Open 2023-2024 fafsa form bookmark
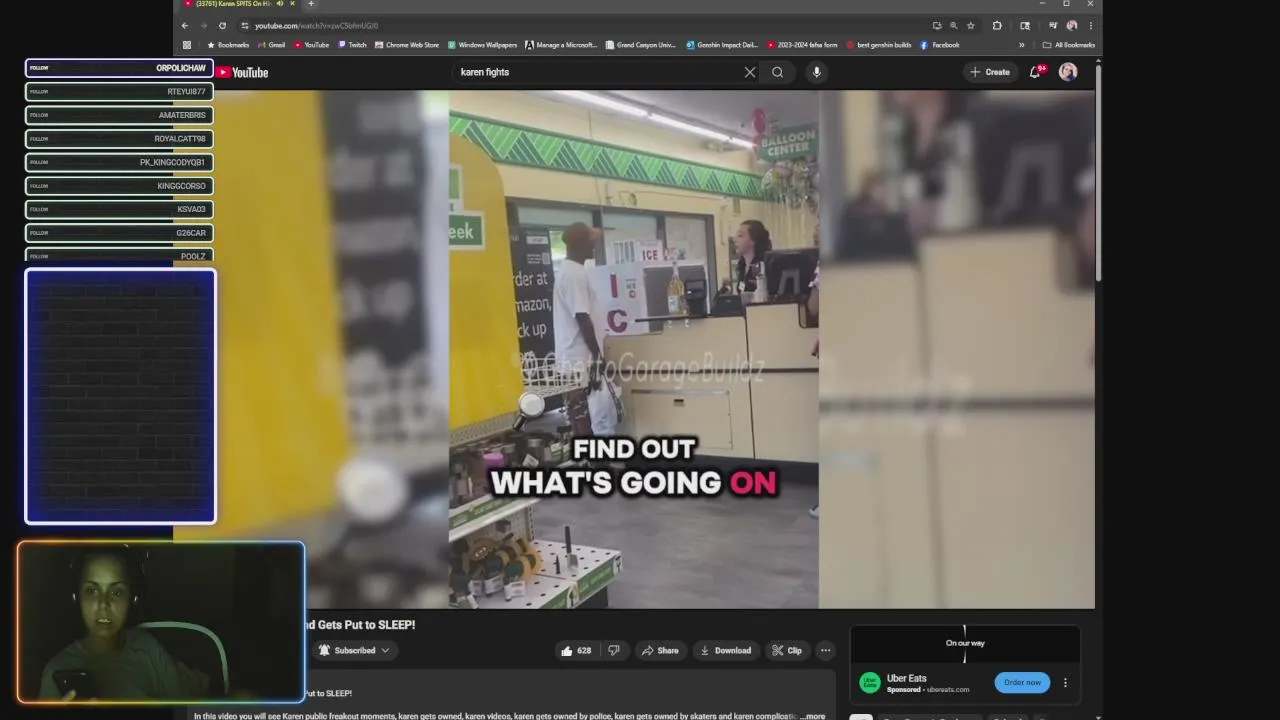 pos(802,45)
